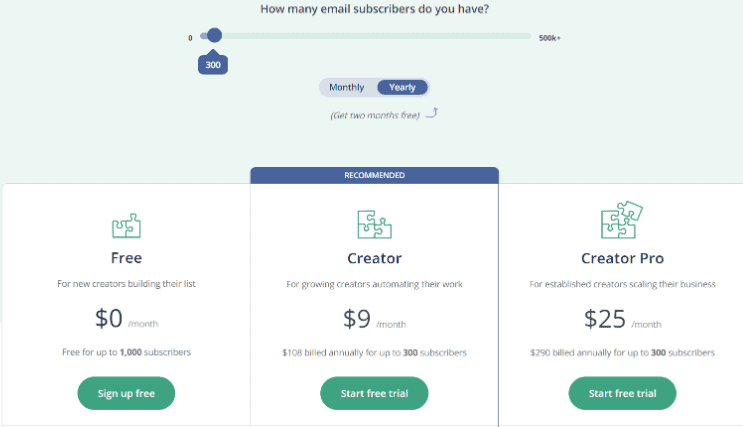Viewport: 743px width, 427px height.
Task: Click the Creator Pro plan heading
Action: (x=622, y=258)
